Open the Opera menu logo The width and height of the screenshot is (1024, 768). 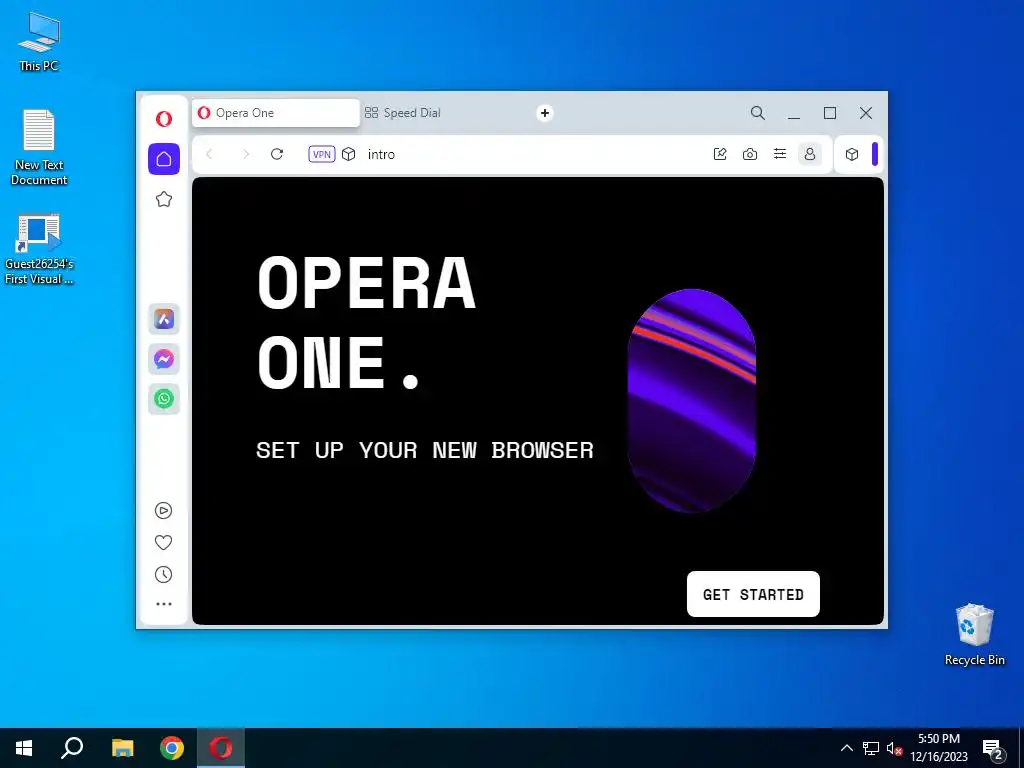coord(164,119)
